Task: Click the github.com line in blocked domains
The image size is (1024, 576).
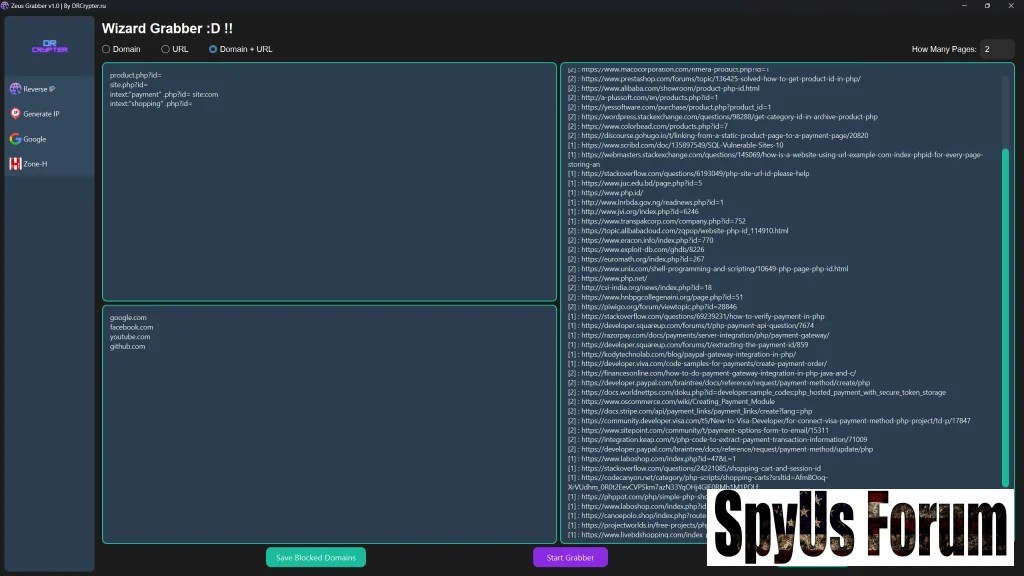Action: tap(128, 347)
